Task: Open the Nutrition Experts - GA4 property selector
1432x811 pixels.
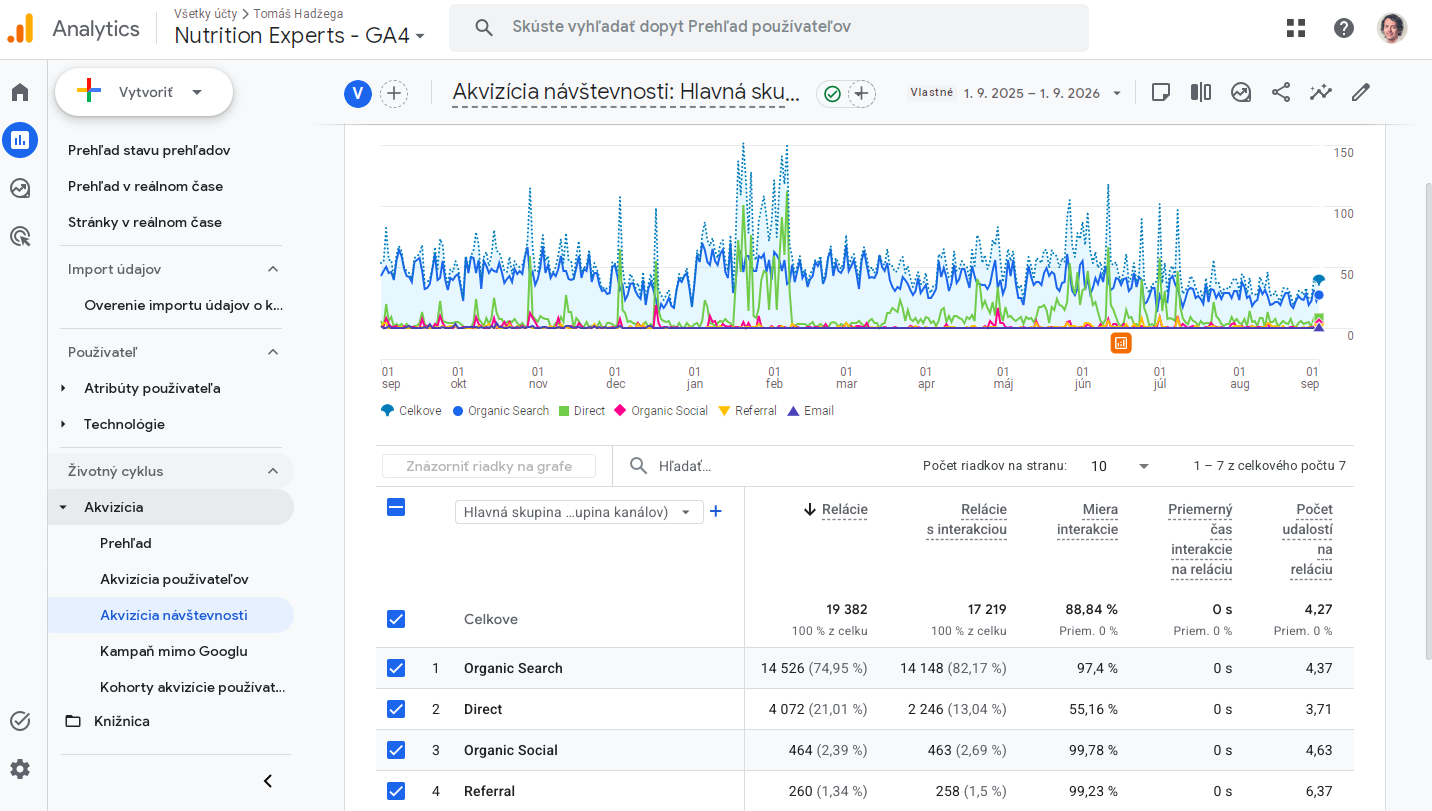Action: pyautogui.click(x=300, y=35)
